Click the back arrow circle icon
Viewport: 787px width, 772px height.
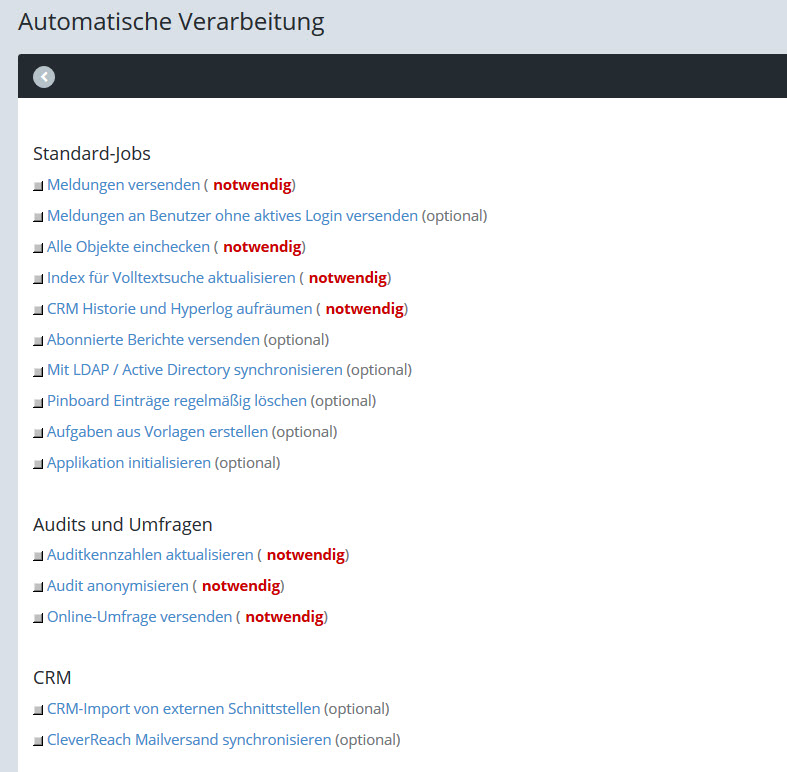coord(44,77)
